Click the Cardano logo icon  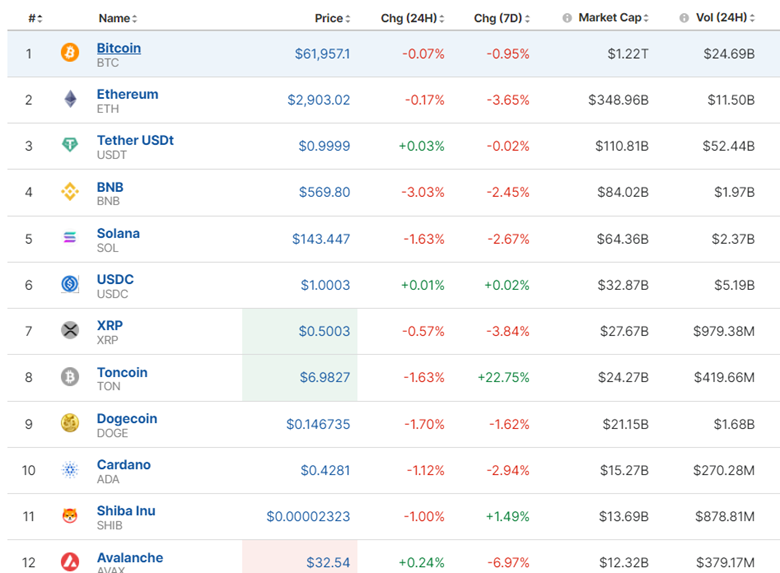[70, 470]
